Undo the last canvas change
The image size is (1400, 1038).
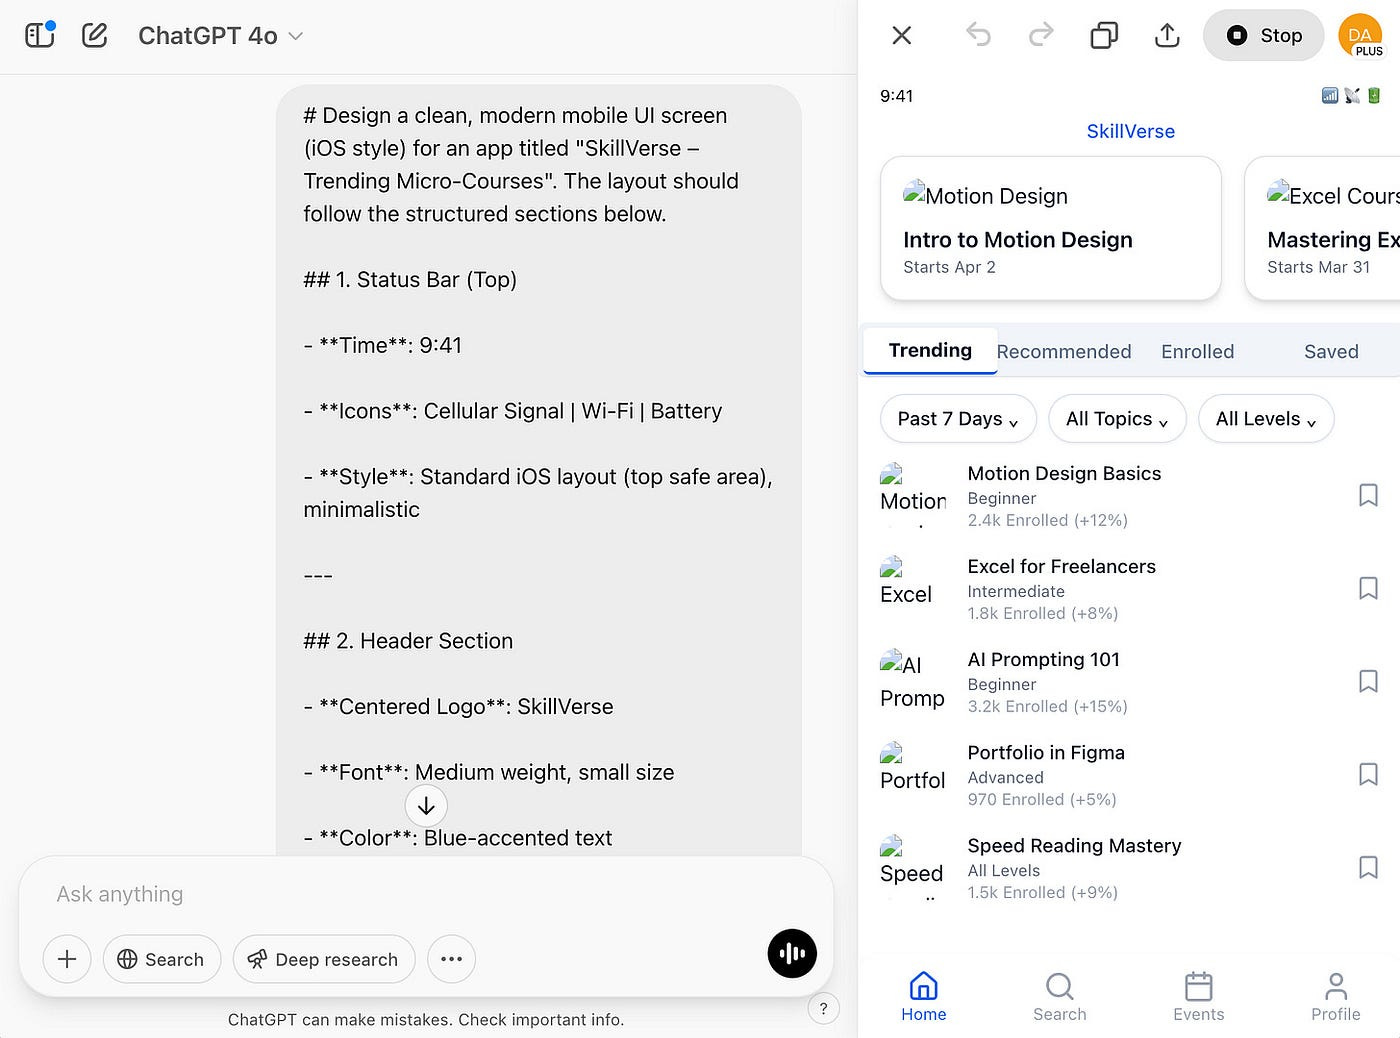pos(978,36)
